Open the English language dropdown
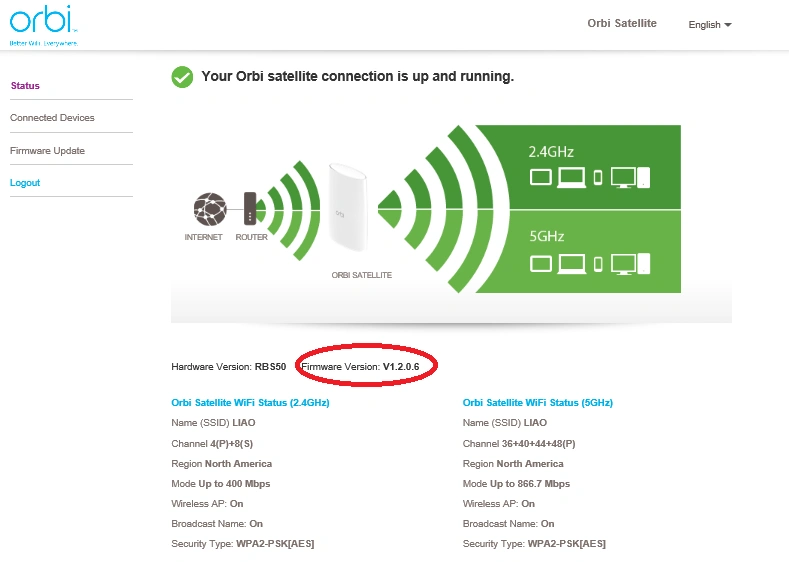789x562 pixels. [709, 25]
